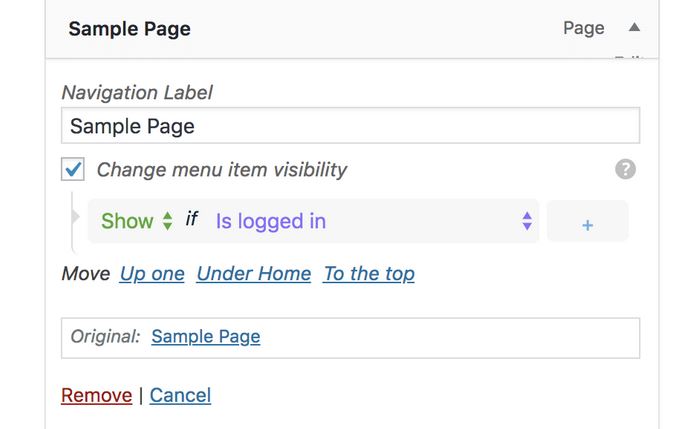Uncheck Change menu item visibility checkbox
This screenshot has height=429, width=677.
tap(73, 169)
